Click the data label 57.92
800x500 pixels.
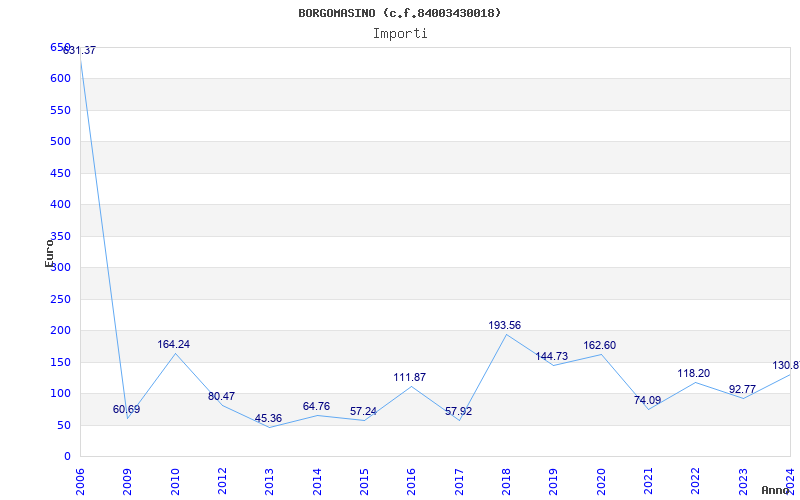[x=459, y=411]
